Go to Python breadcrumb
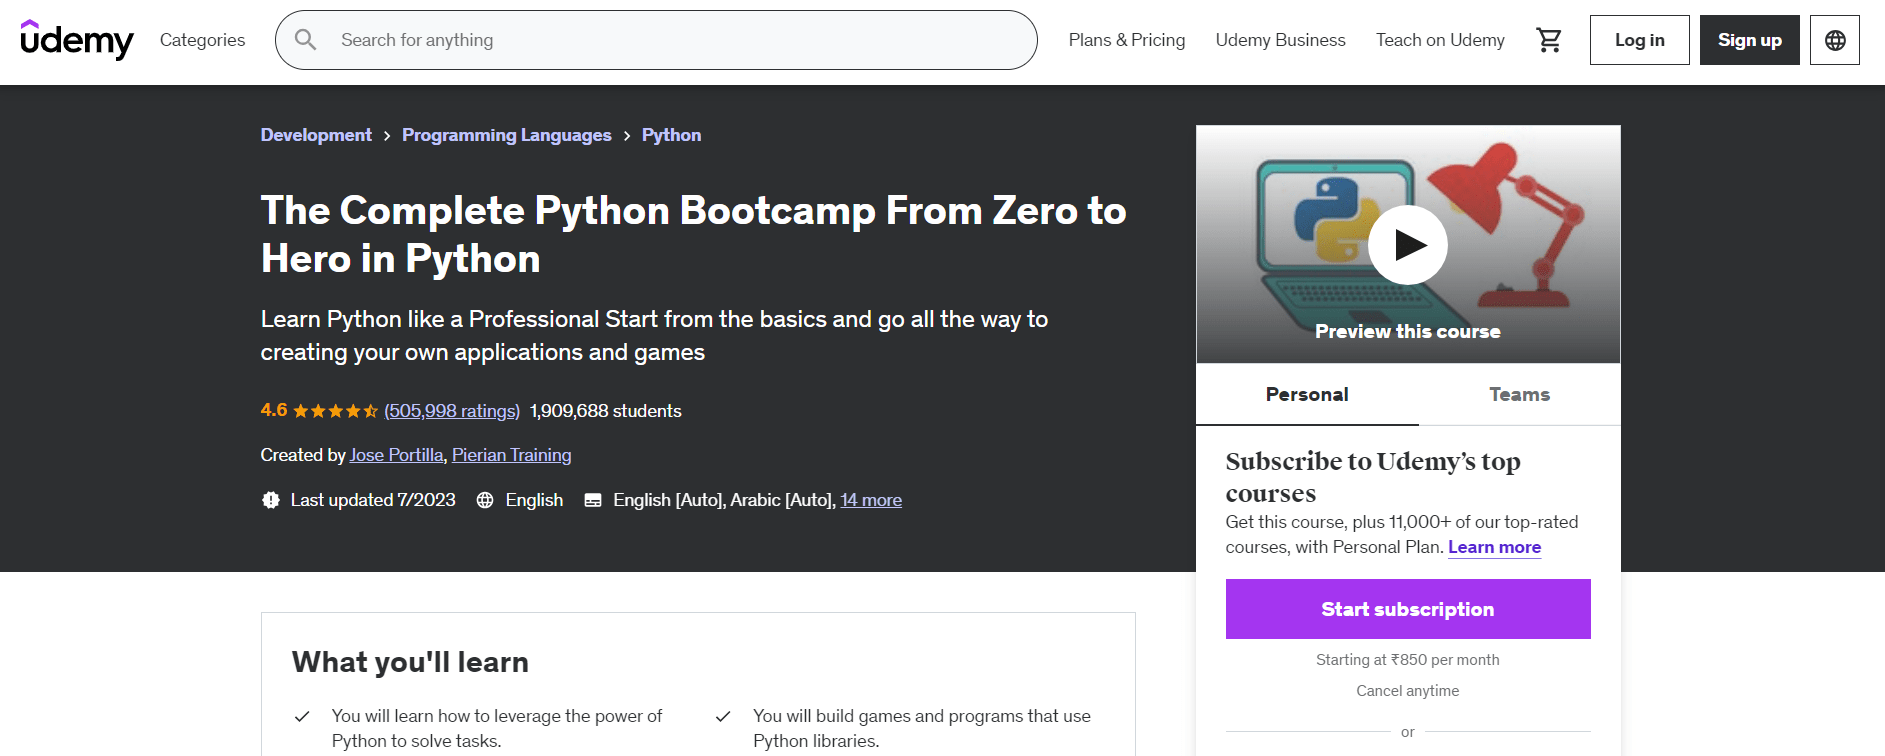Screen dimensions: 1885x756 coord(671,135)
